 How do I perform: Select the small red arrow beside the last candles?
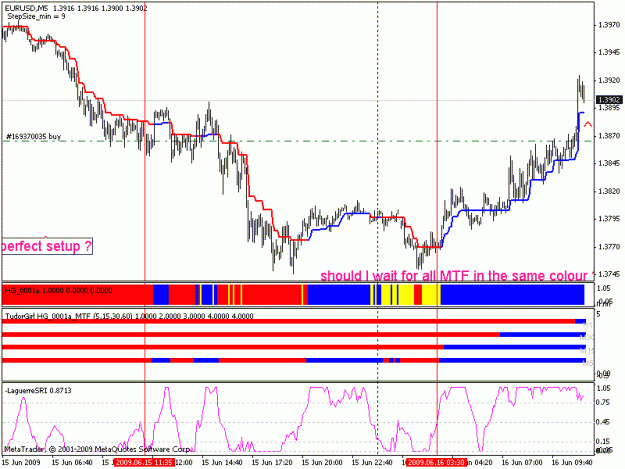588,125
